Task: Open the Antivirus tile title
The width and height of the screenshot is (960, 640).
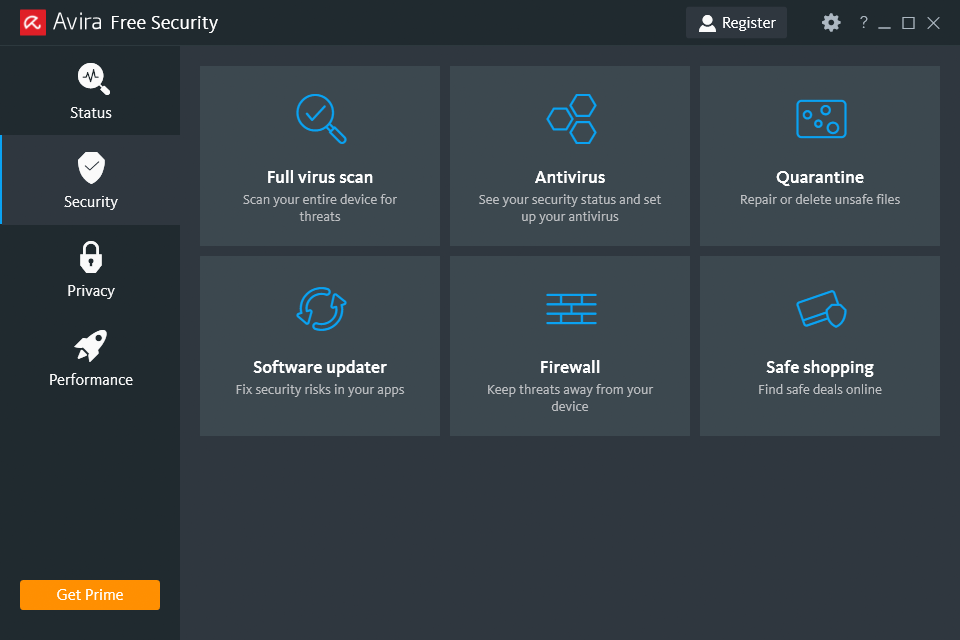Action: pyautogui.click(x=570, y=177)
